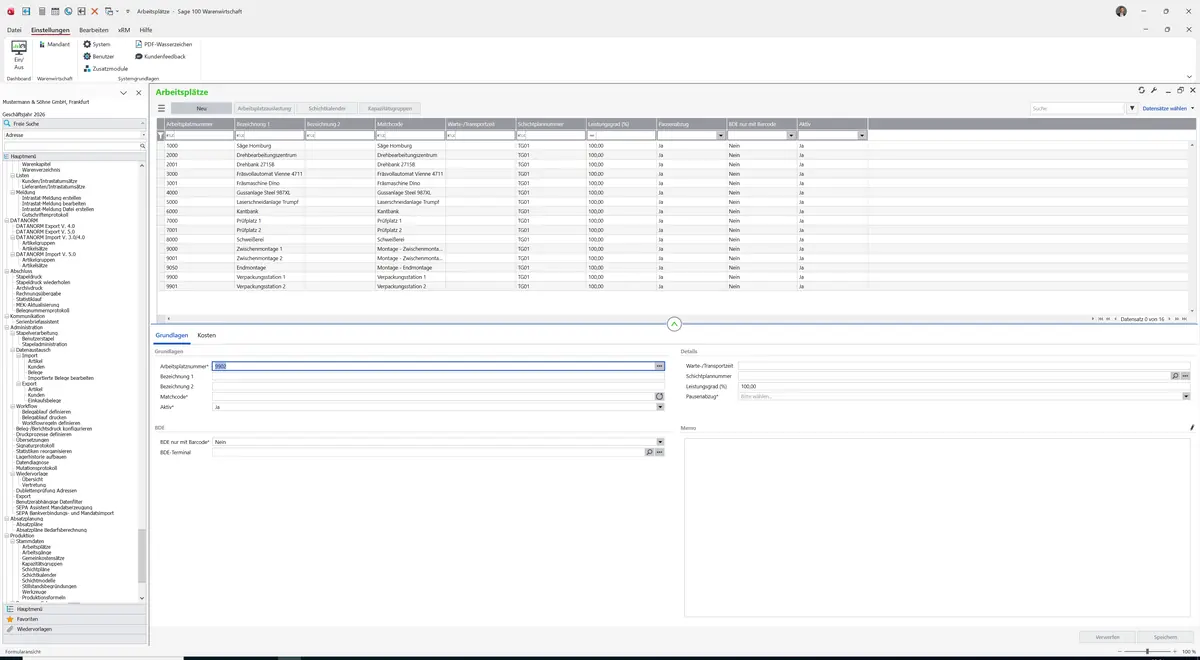The image size is (1200, 660).
Task: Click the Suche input field
Action: point(1078,108)
